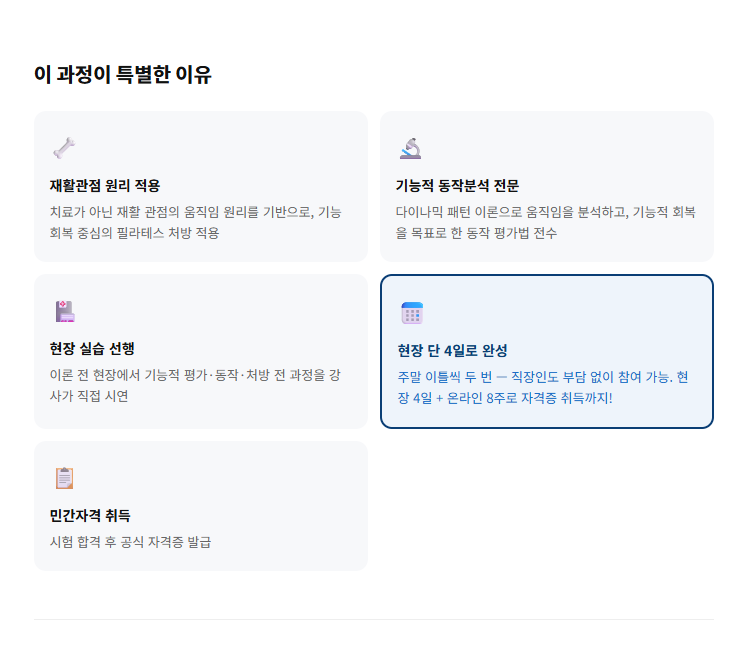Image resolution: width=754 pixels, height=655 pixels.
Task: Click description starting 치료가 아닌 재활 관점의
Action: tap(196, 222)
